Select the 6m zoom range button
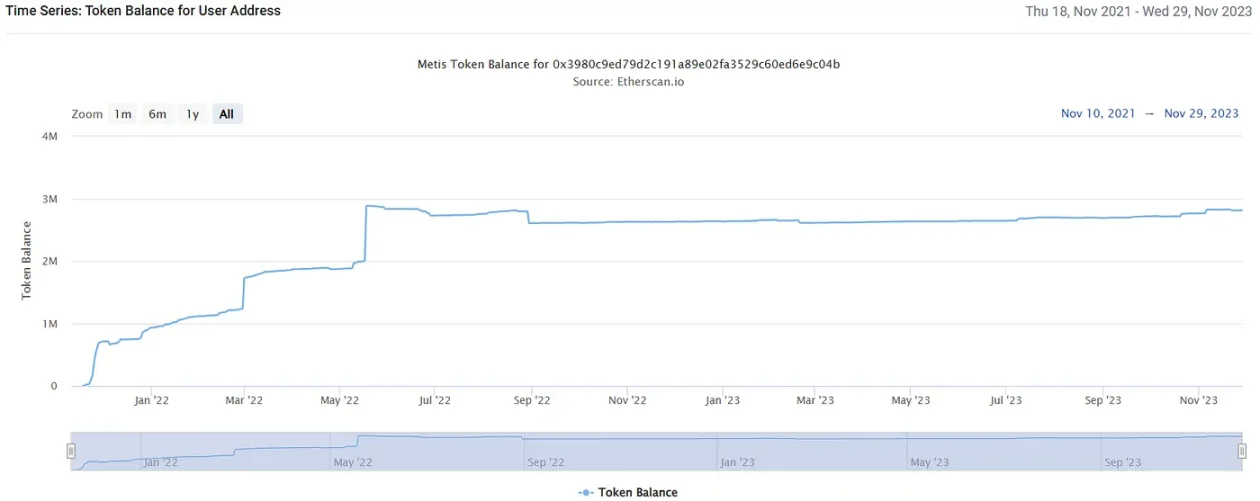1260x501 pixels. coord(157,114)
